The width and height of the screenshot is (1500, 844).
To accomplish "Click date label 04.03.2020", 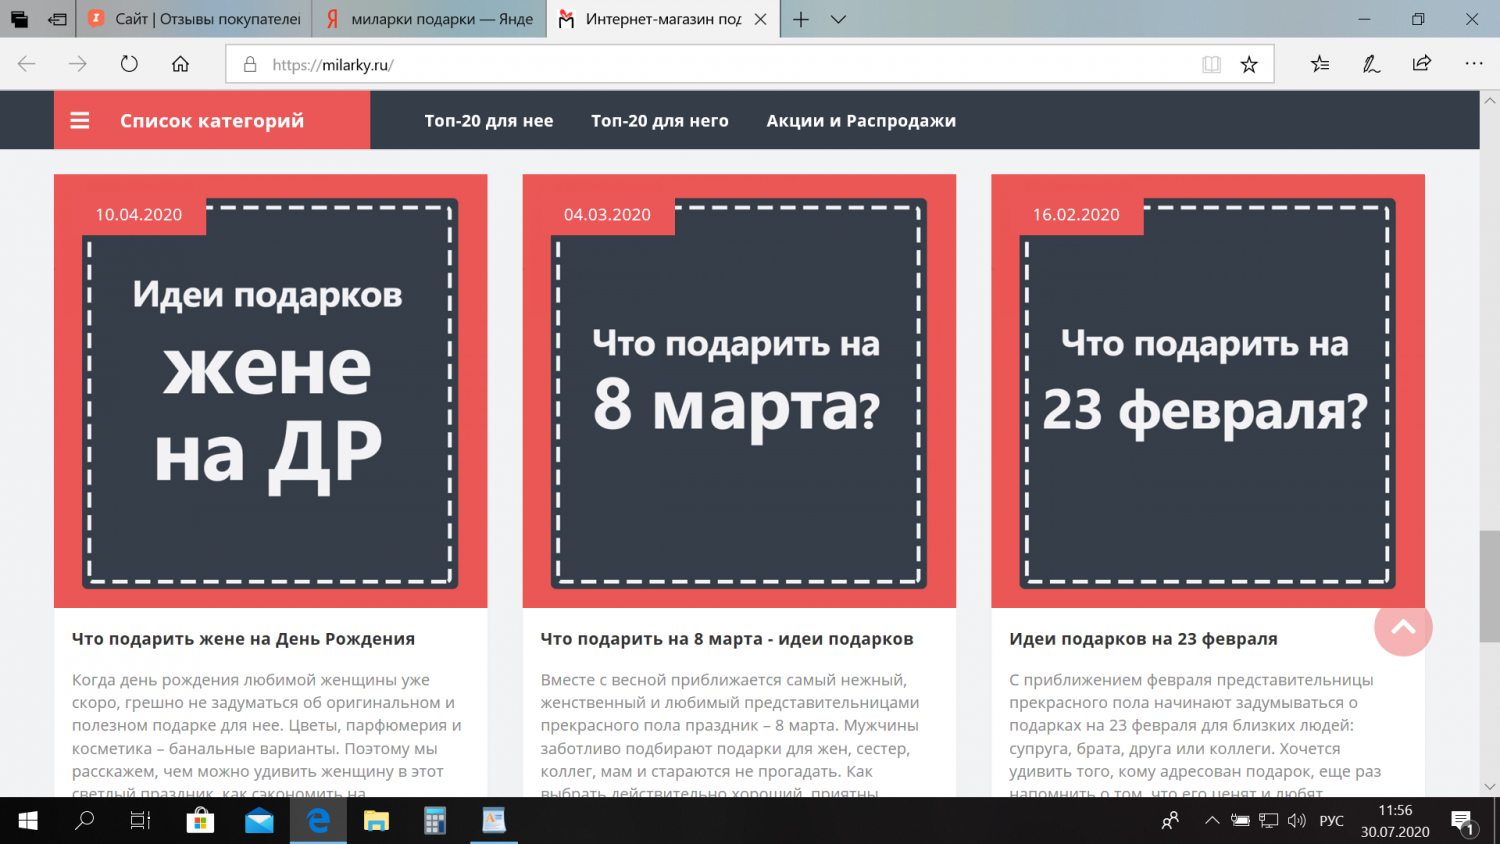I will tap(607, 214).
